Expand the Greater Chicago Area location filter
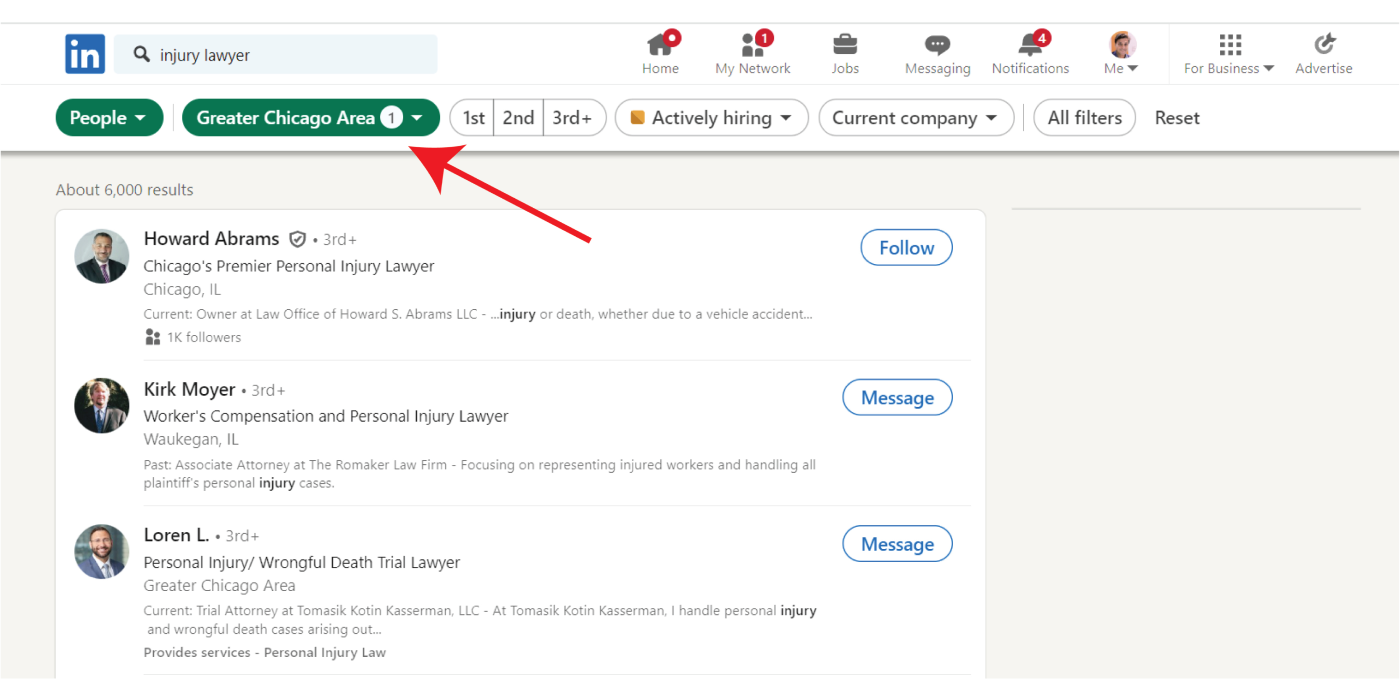 click(x=311, y=118)
